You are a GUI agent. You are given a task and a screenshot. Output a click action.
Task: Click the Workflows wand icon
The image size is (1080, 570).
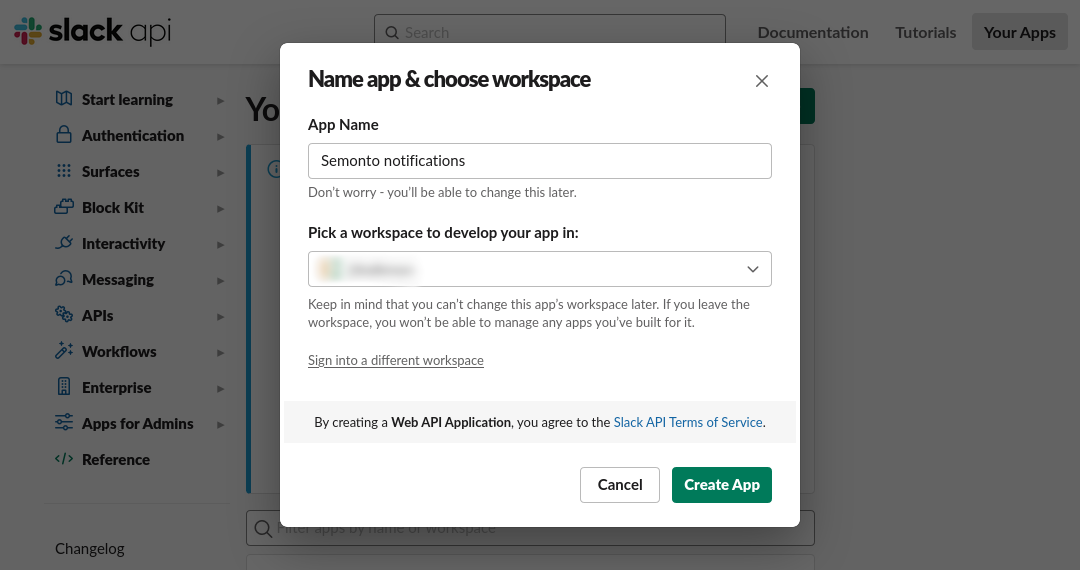(x=64, y=351)
